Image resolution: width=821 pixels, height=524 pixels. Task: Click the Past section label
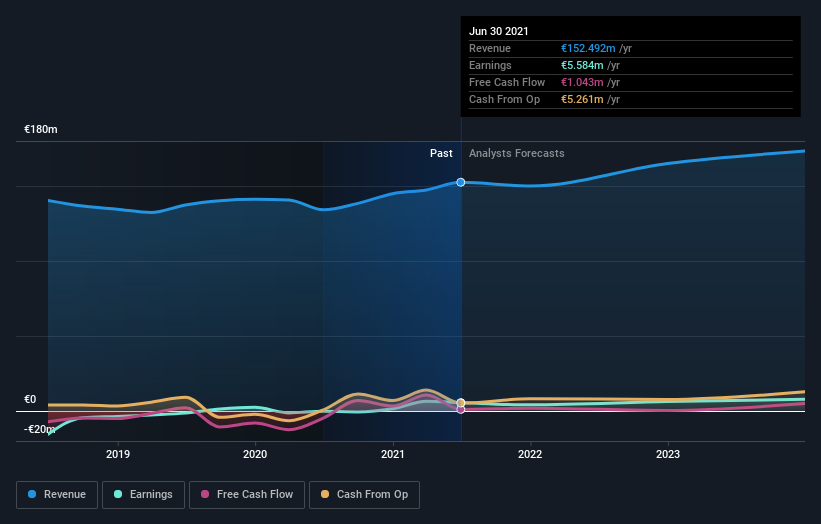441,153
